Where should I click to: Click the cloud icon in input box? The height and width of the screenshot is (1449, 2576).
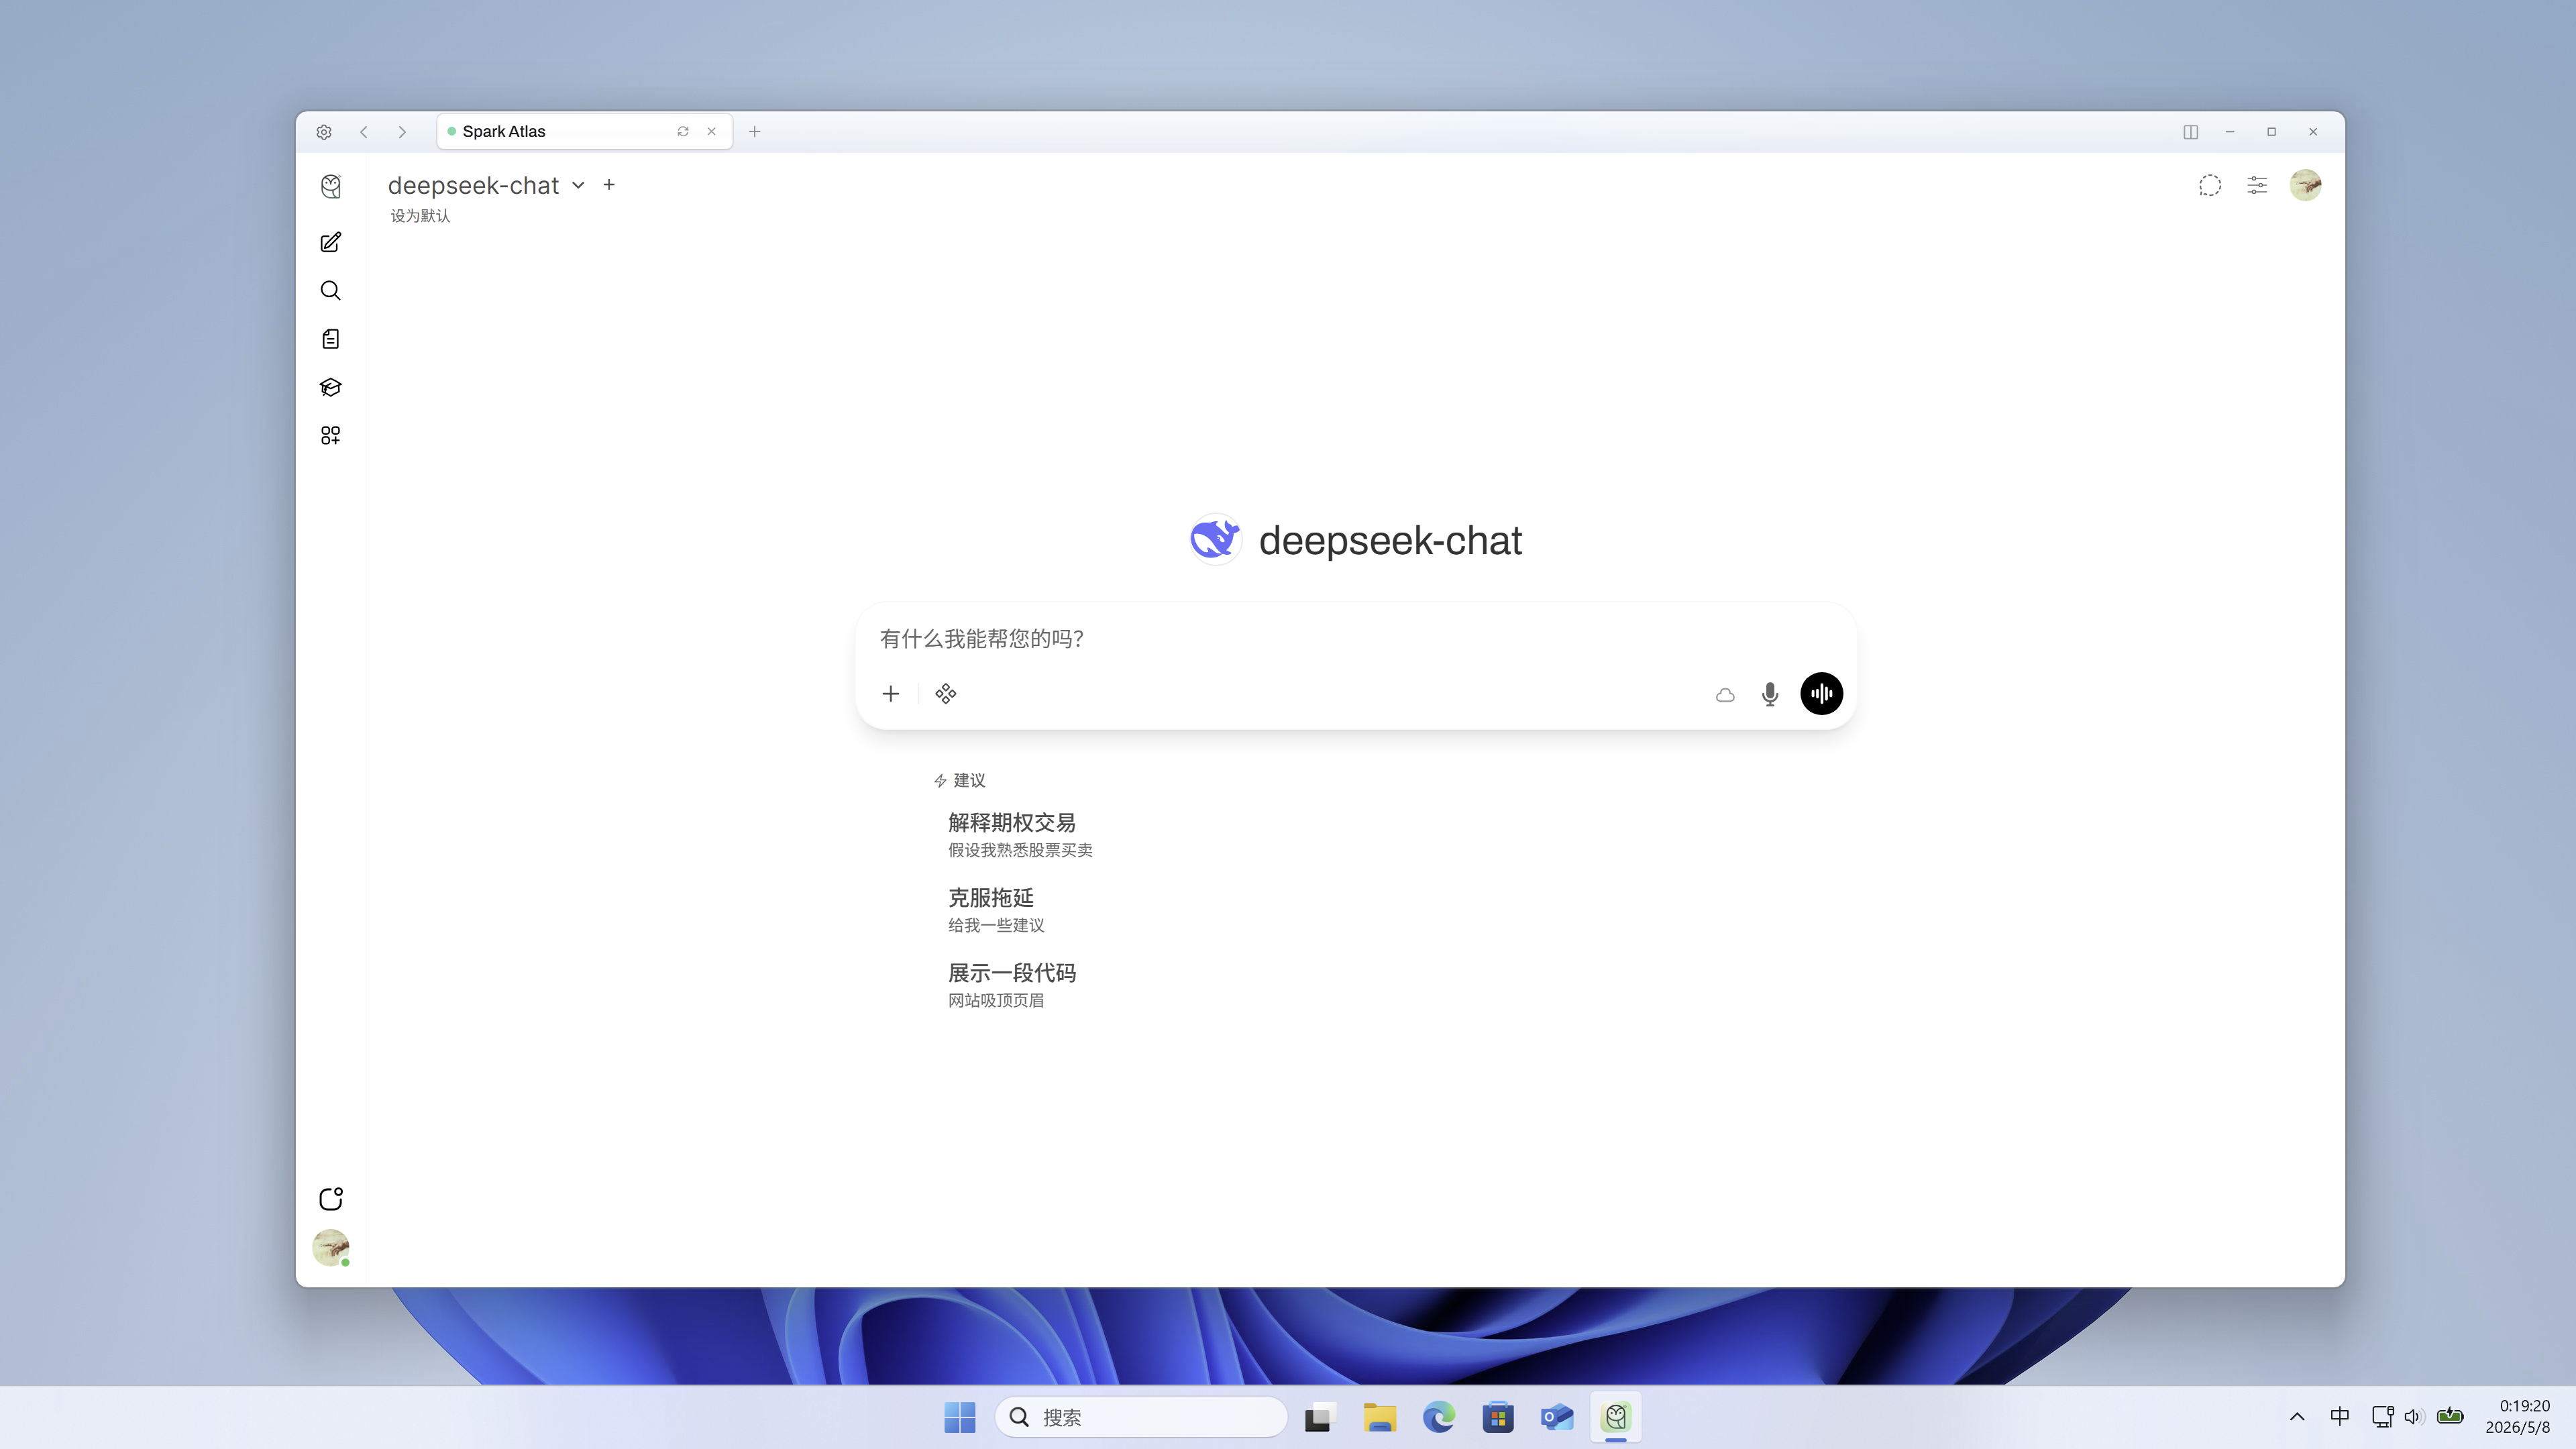(x=1725, y=695)
